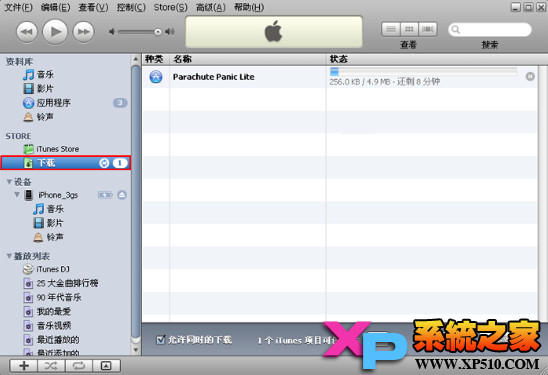Click the low volume speaker icon

pos(112,32)
